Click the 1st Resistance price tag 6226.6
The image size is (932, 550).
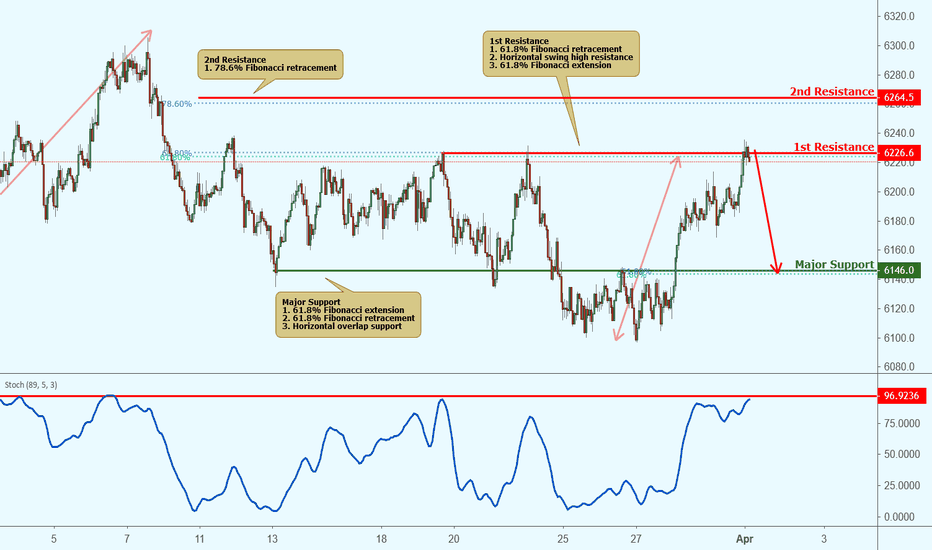pos(899,153)
